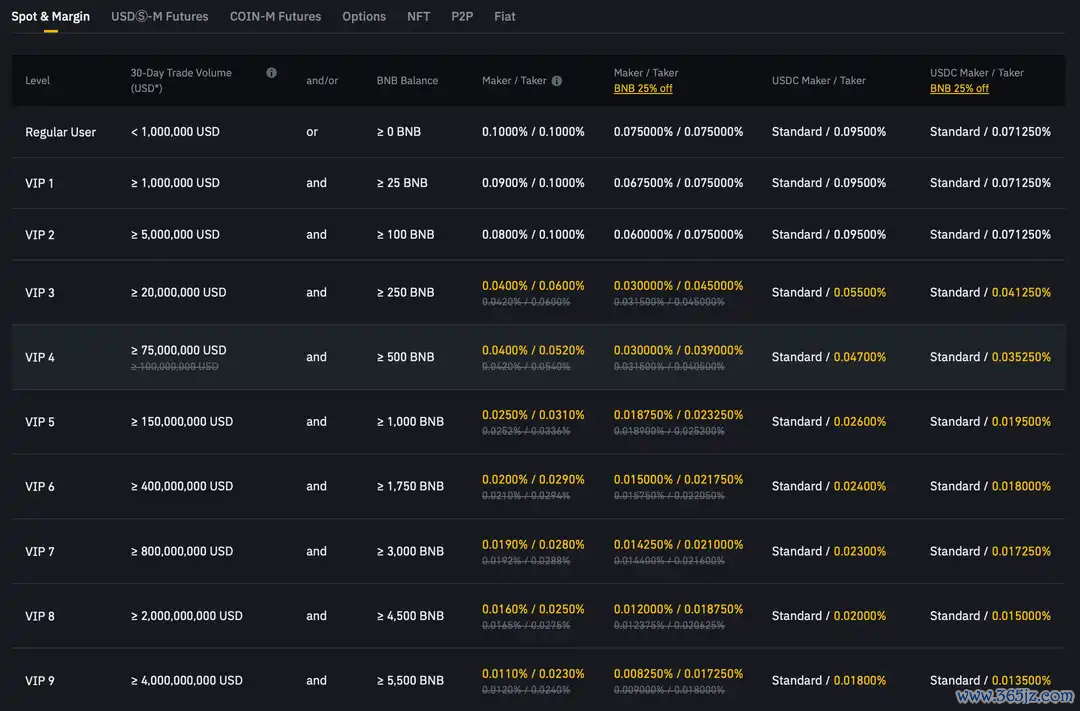This screenshot has height=711, width=1080.
Task: Switch to the Spot & Margin tab
Action: 50,16
